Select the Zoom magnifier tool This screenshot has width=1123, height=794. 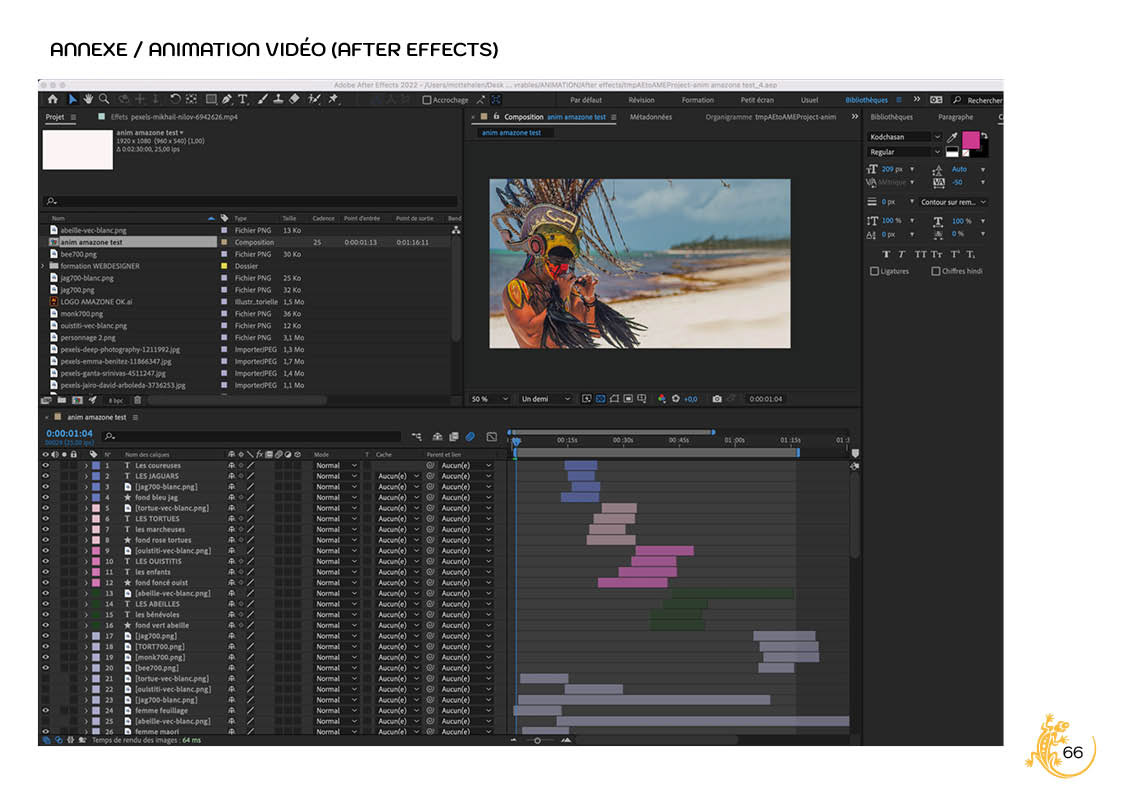[105, 100]
